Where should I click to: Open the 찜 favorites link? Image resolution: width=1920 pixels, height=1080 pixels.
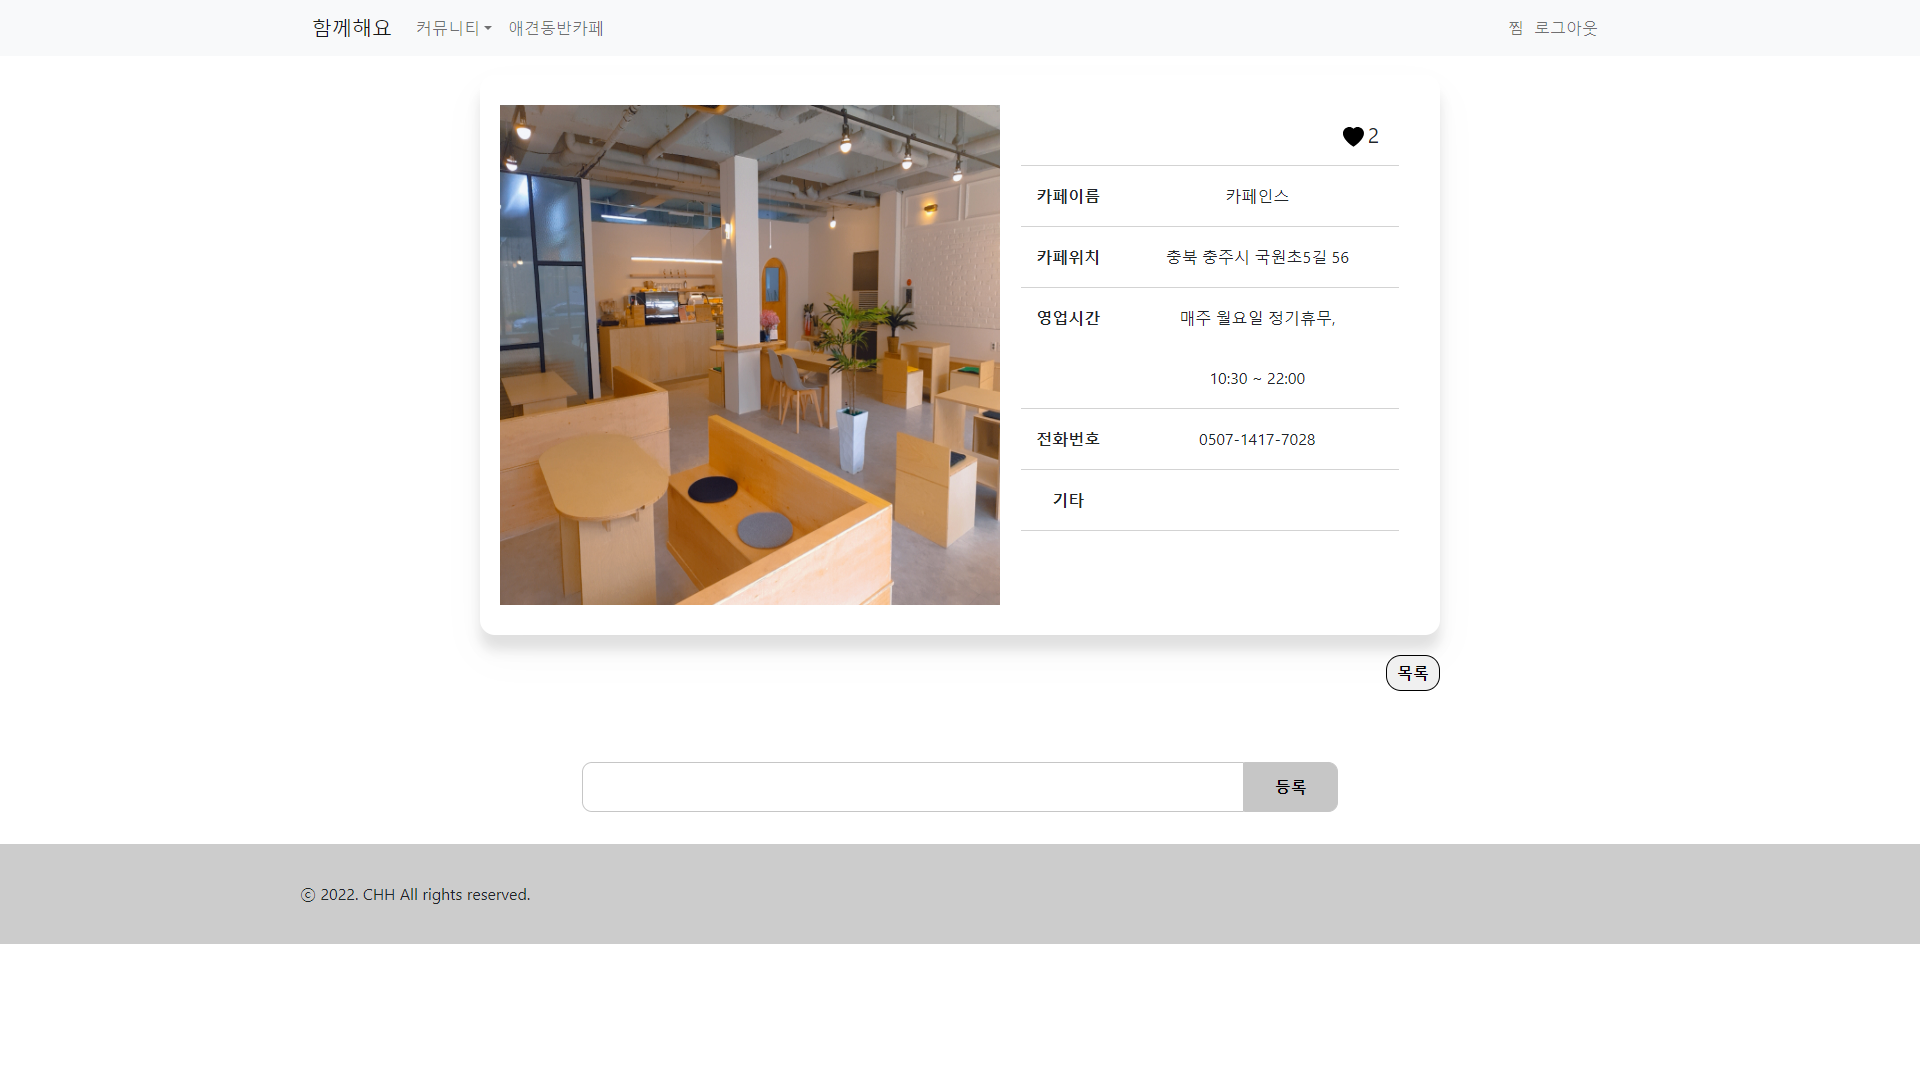coord(1515,28)
